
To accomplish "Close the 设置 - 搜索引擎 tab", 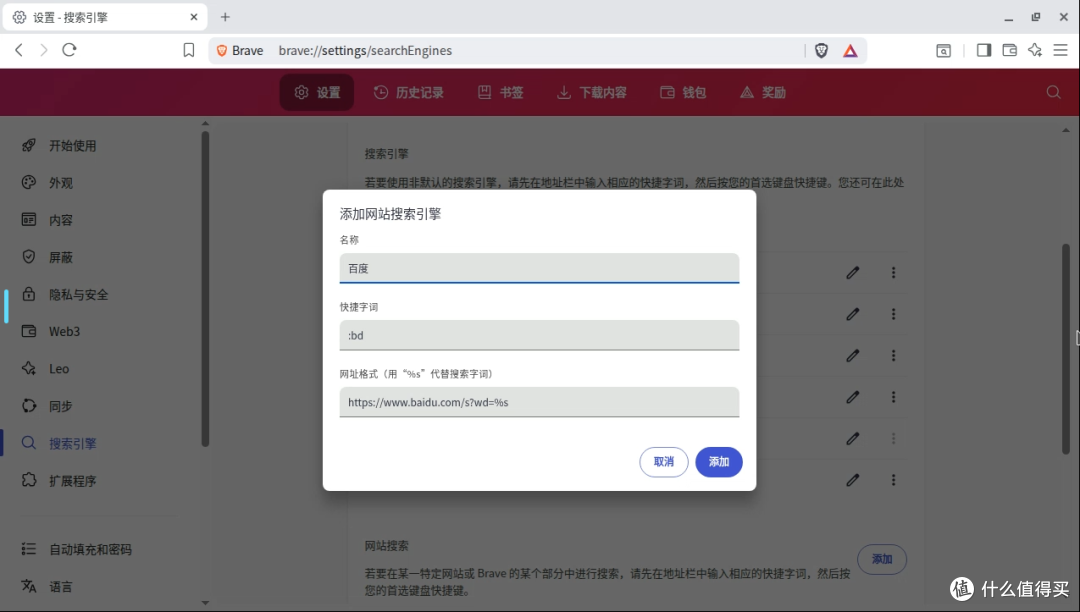I will coord(194,17).
